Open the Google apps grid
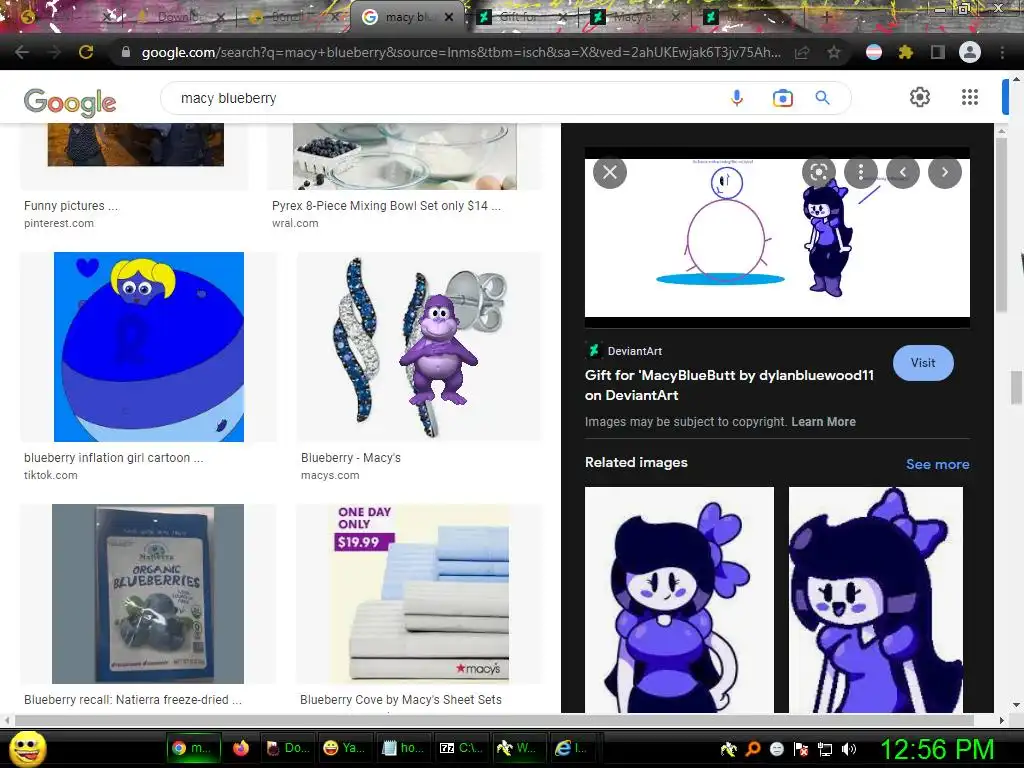This screenshot has width=1024, height=768. tap(970, 97)
